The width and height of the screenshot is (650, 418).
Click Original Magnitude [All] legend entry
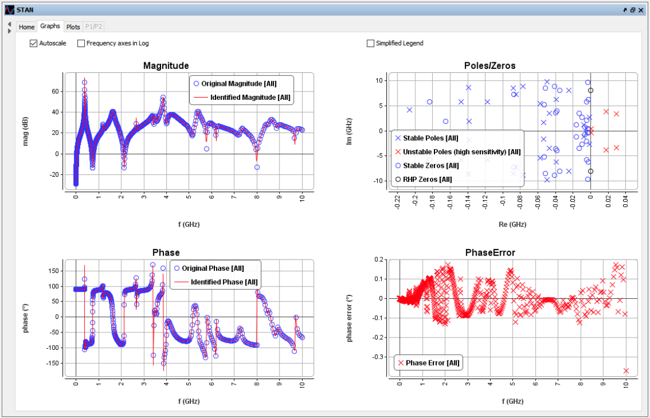pos(235,84)
